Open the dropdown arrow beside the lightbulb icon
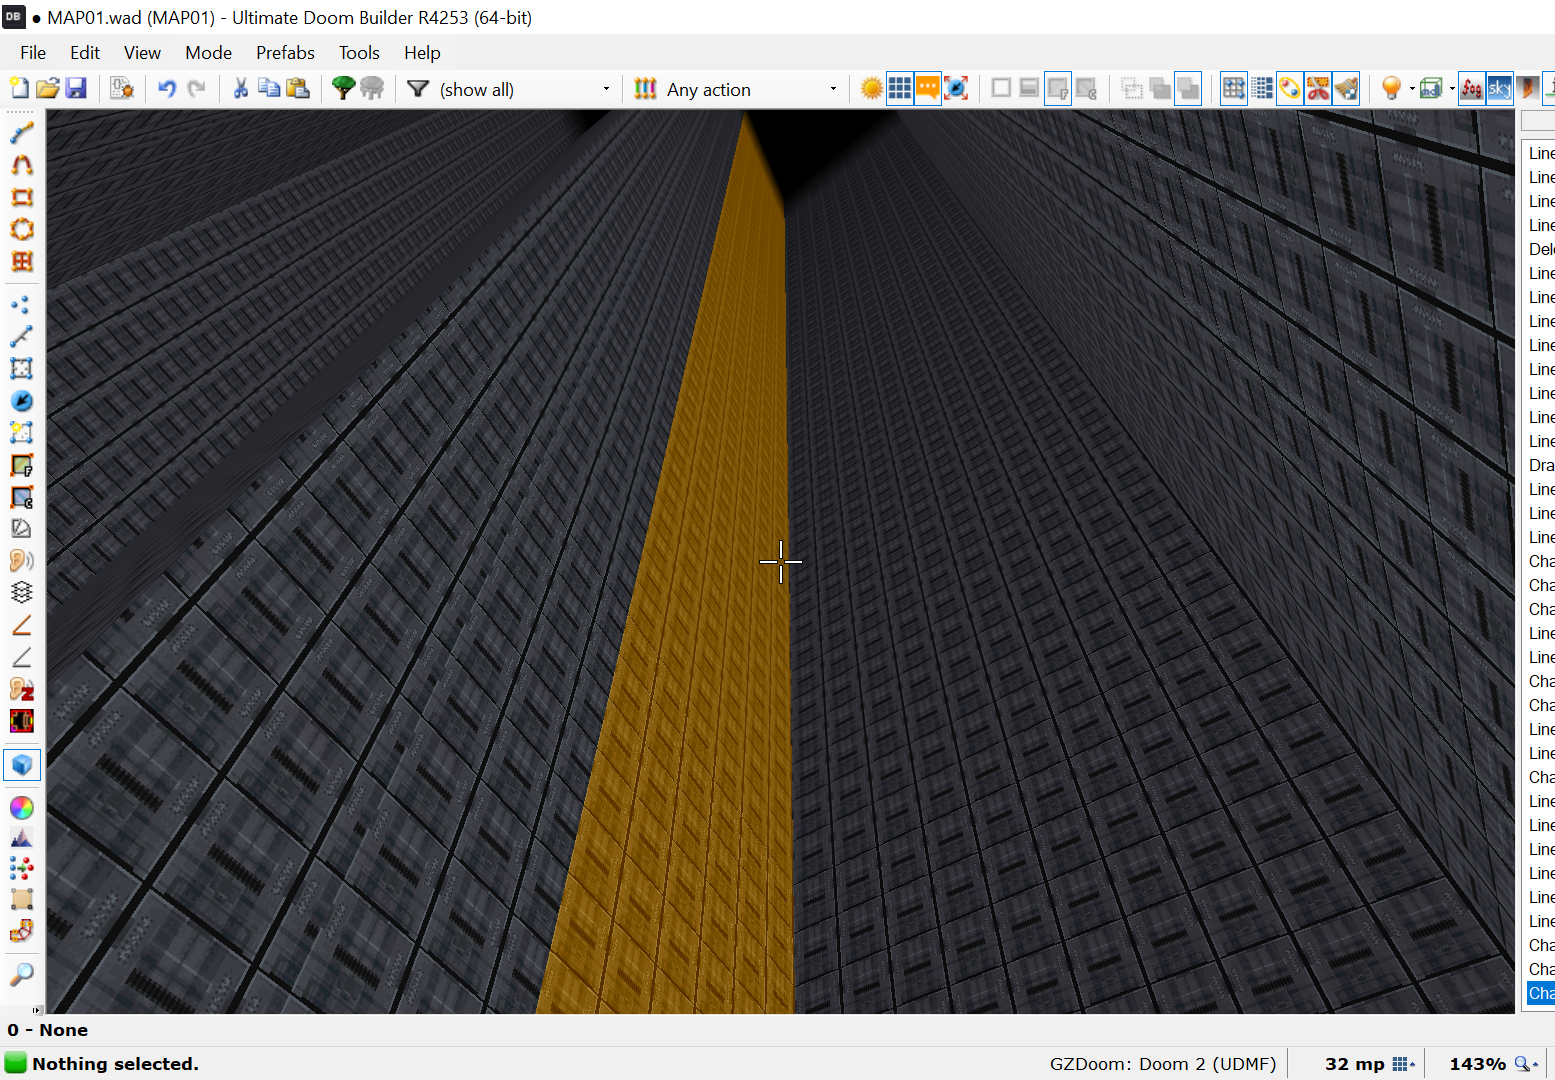 click(x=1412, y=89)
